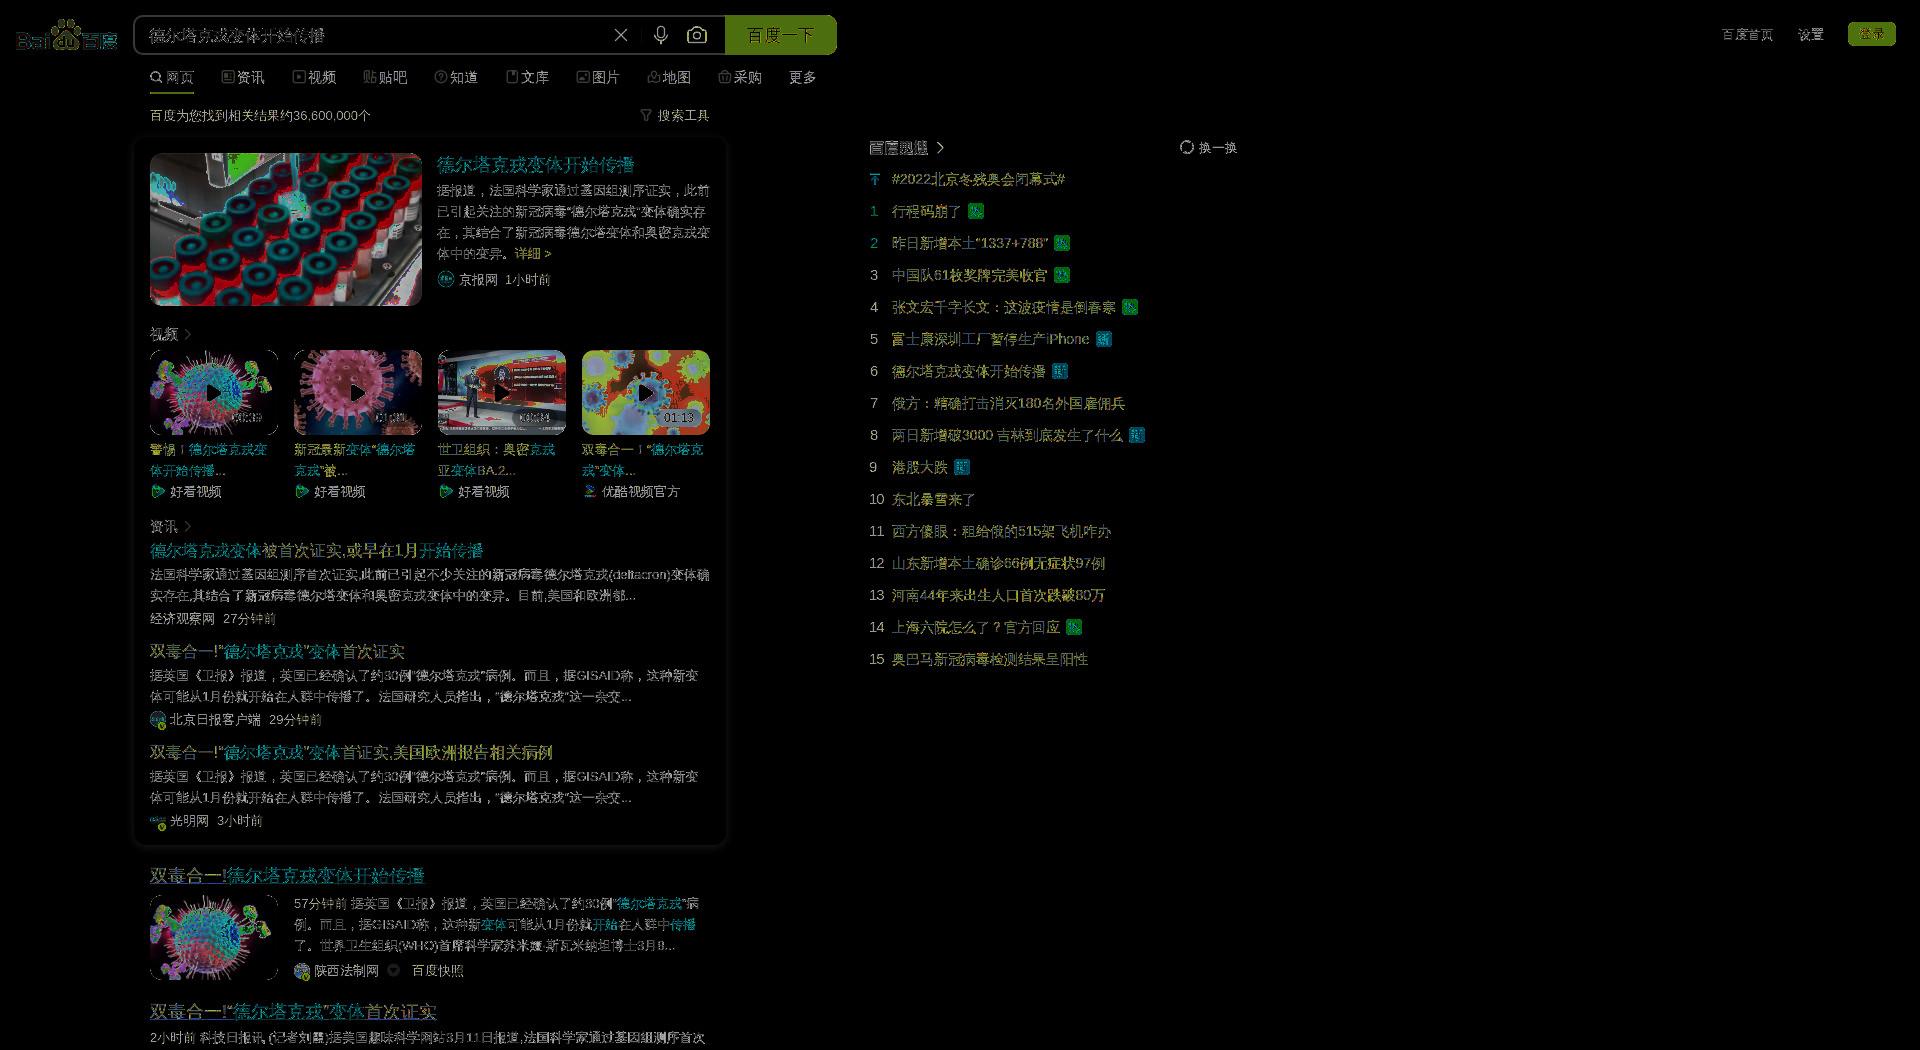
Task: Click 光明网 source icon
Action: 158,821
